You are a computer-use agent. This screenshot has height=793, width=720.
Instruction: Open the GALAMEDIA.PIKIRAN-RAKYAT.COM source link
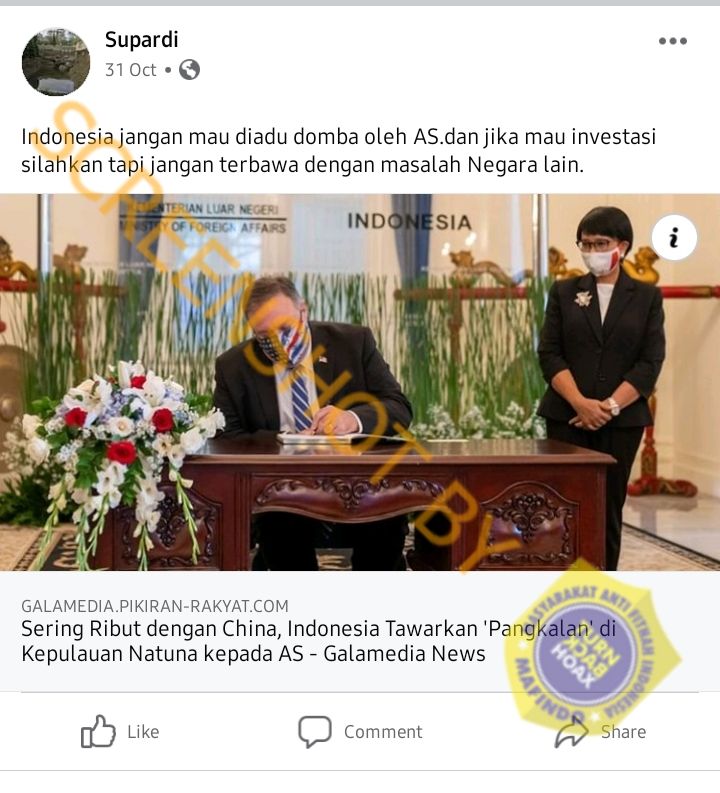pos(155,606)
